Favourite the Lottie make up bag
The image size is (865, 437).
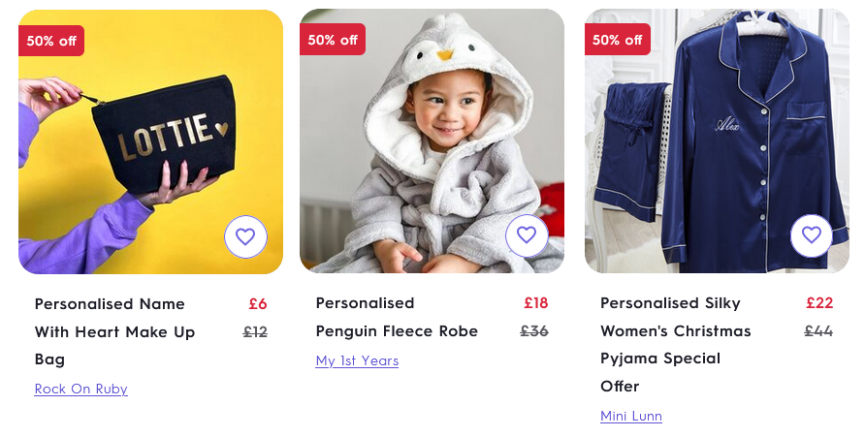(x=245, y=237)
